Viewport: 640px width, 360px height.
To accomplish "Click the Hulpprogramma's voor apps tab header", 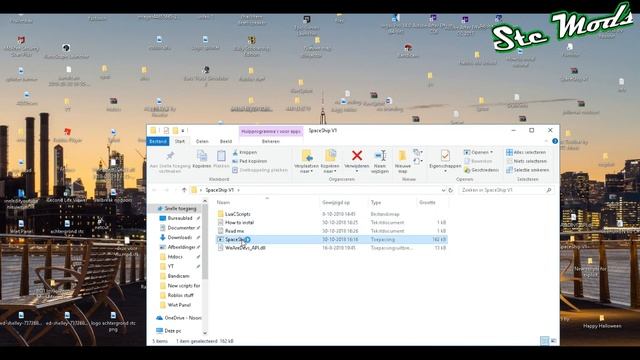I will tap(271, 131).
